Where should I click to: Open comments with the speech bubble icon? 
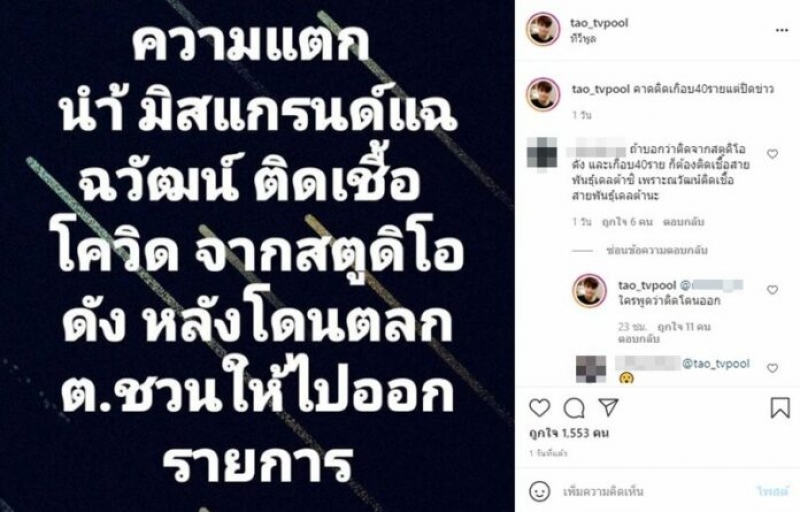click(x=574, y=408)
